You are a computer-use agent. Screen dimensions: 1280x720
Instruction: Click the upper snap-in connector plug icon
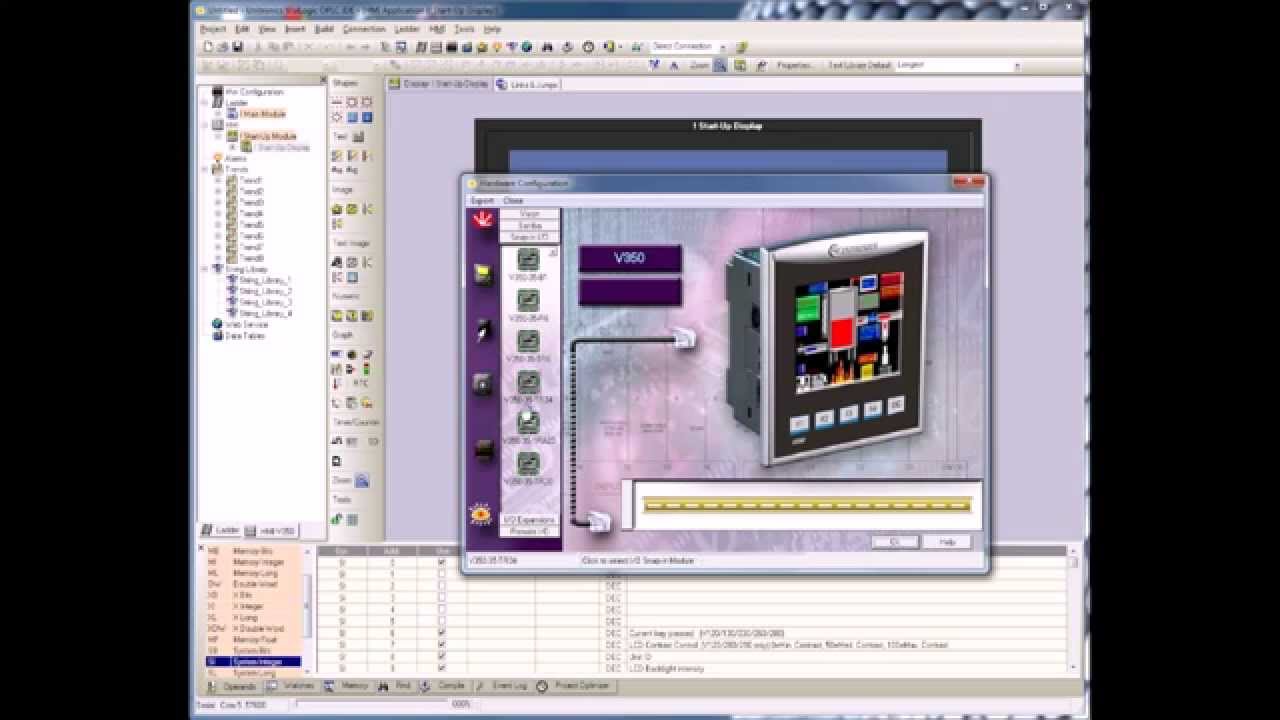[685, 338]
